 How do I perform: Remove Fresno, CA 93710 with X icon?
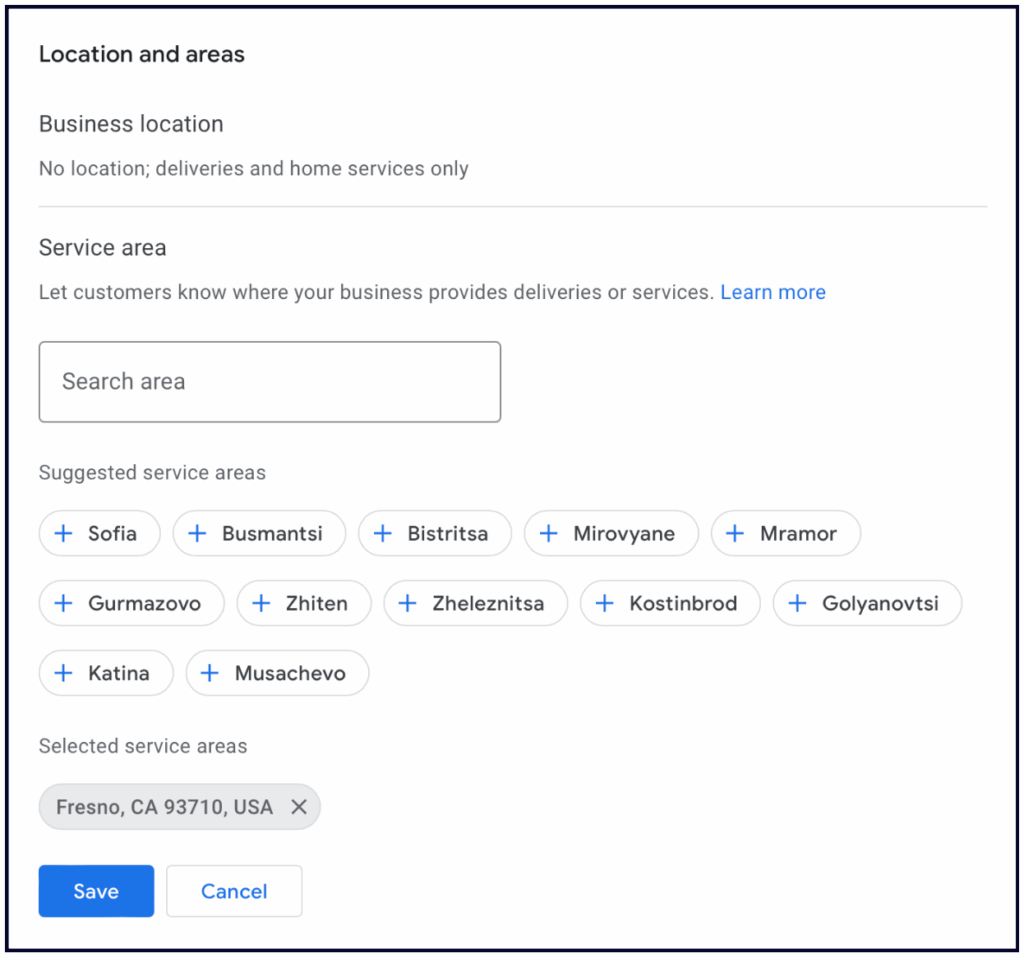pos(298,807)
